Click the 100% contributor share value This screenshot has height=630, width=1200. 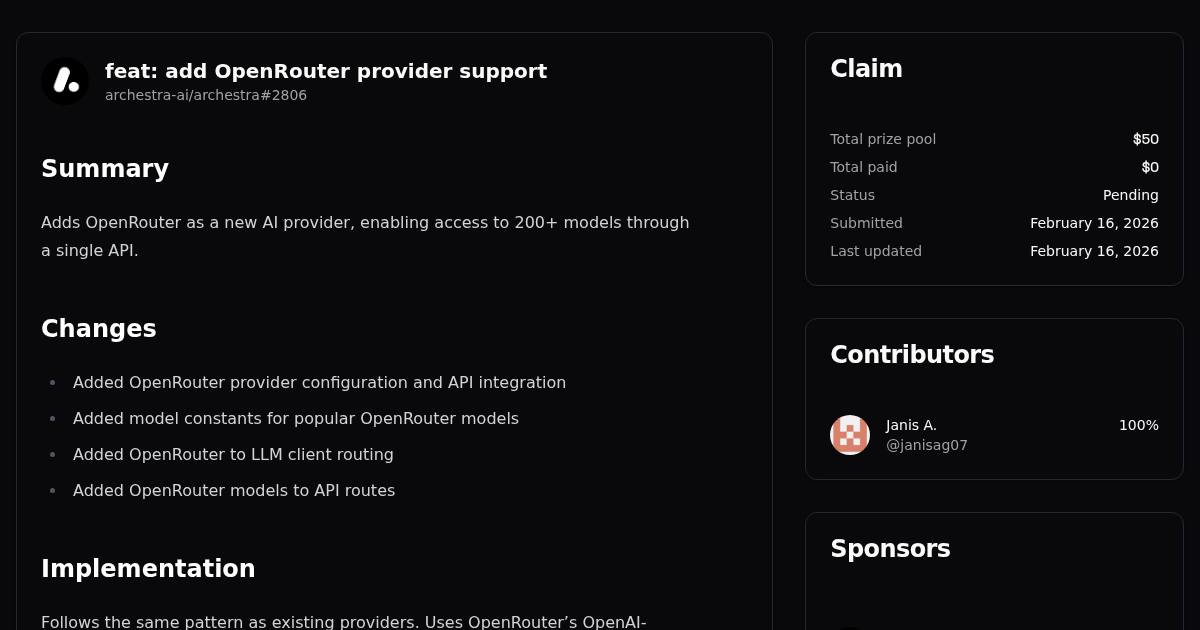1139,425
